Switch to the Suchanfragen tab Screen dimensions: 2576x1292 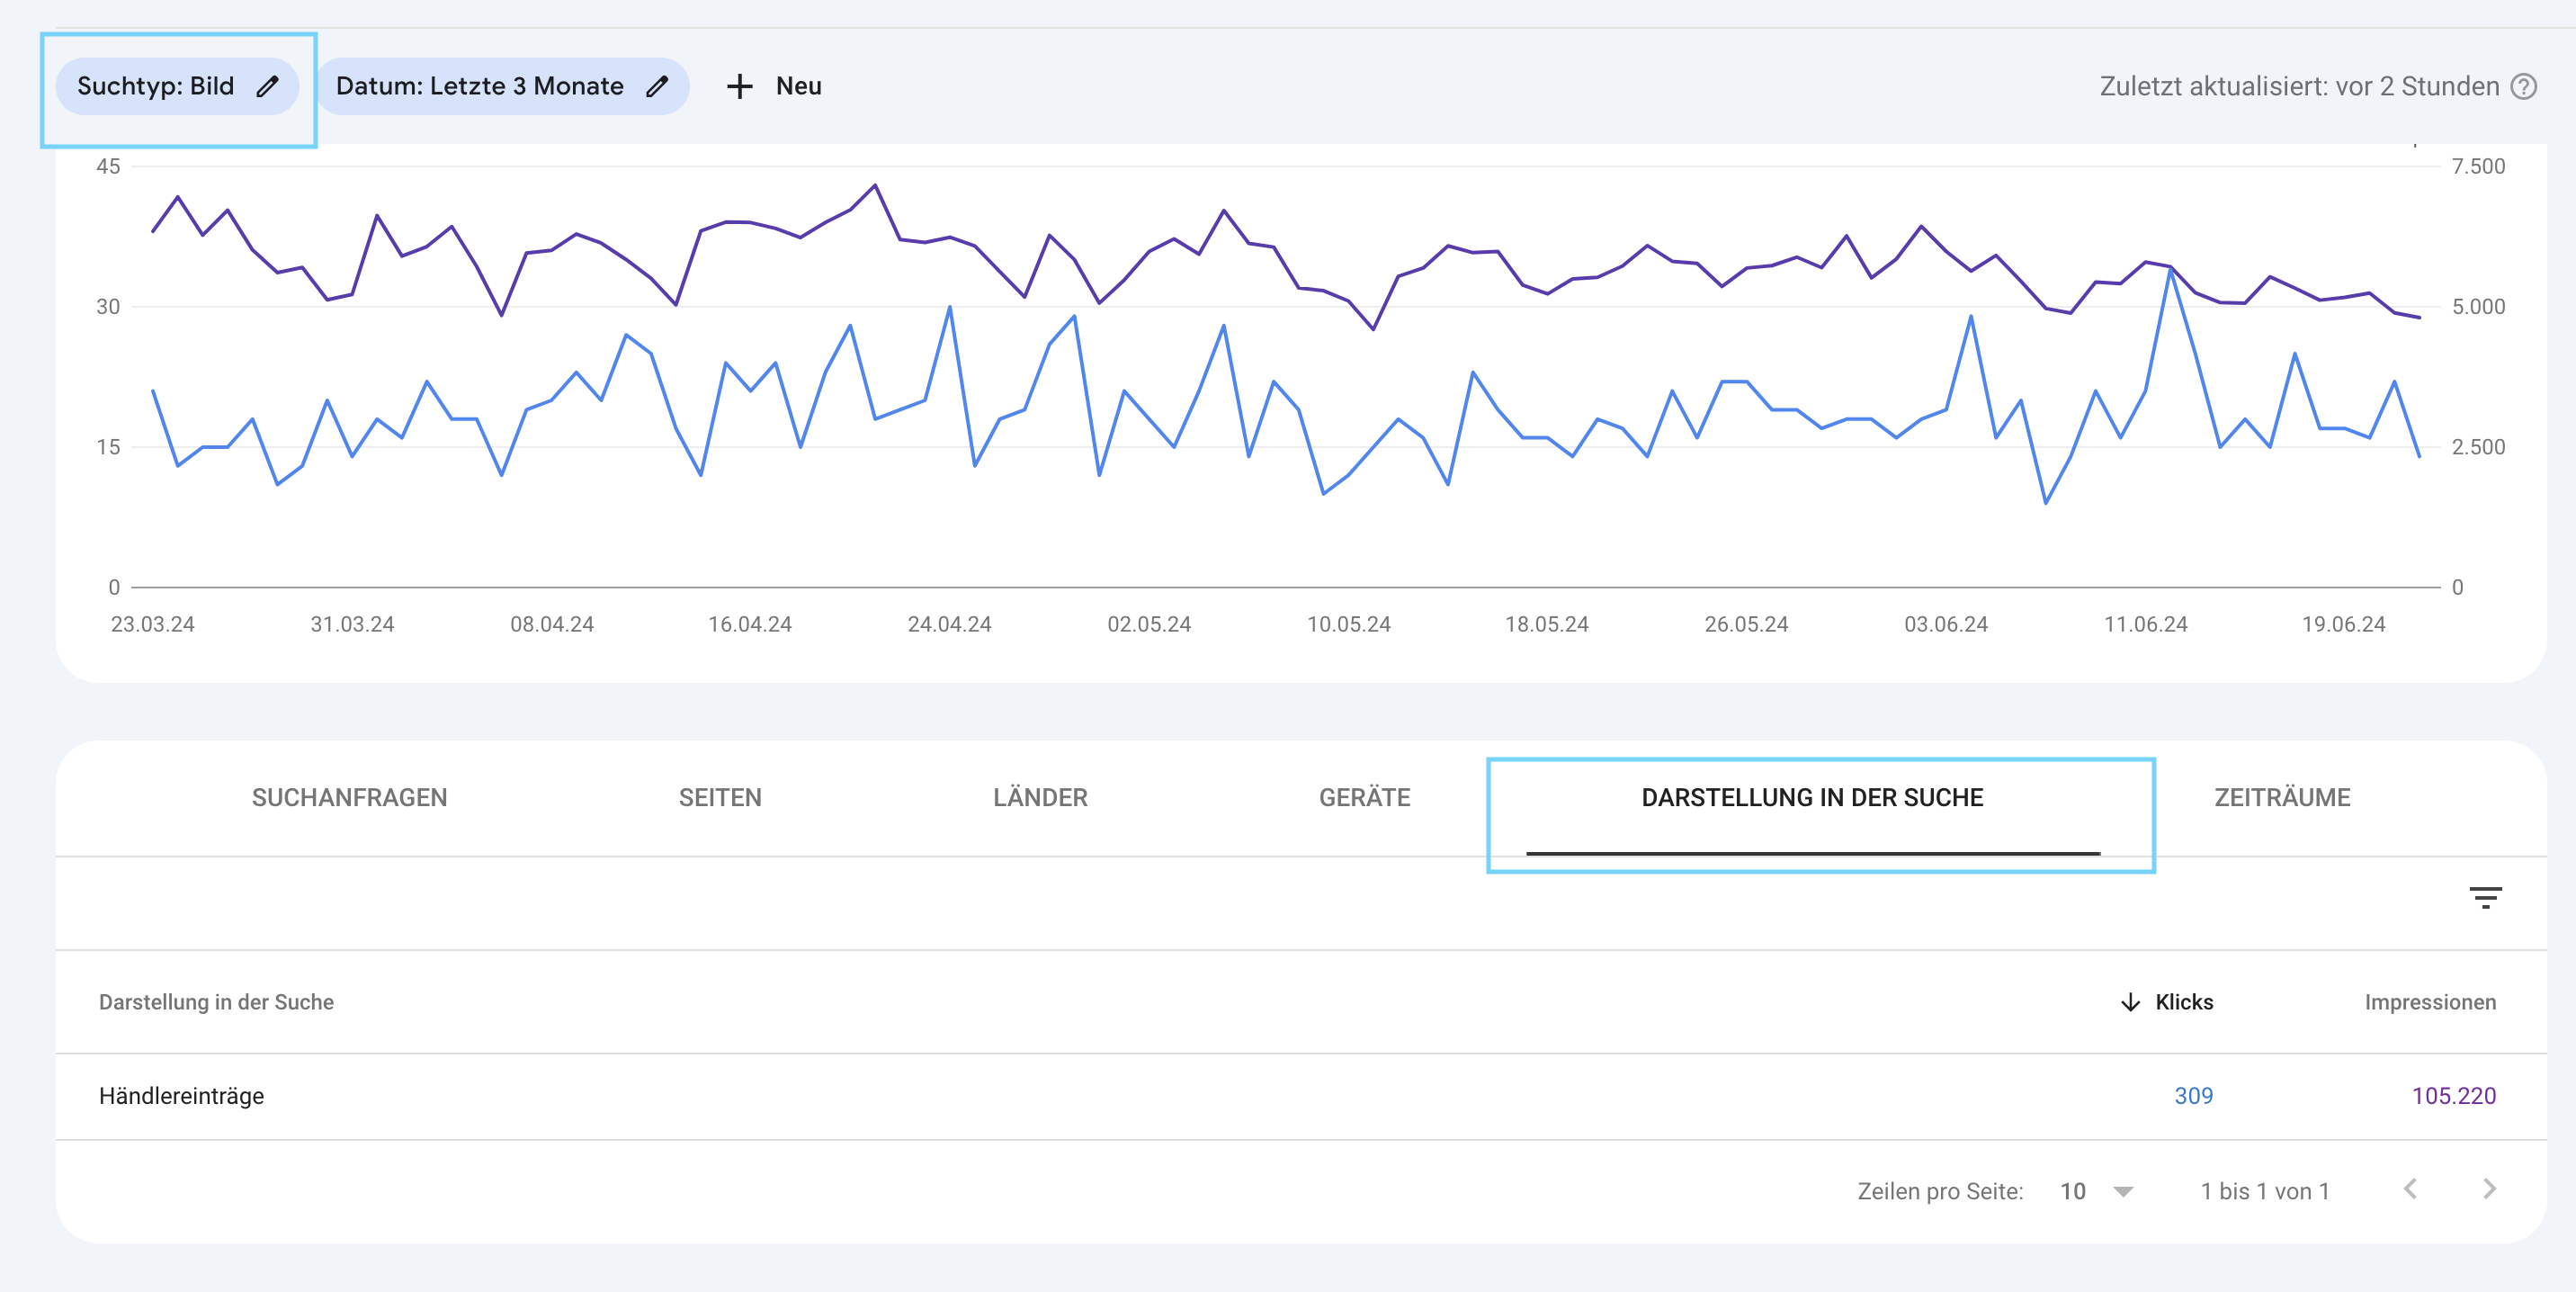(x=349, y=797)
